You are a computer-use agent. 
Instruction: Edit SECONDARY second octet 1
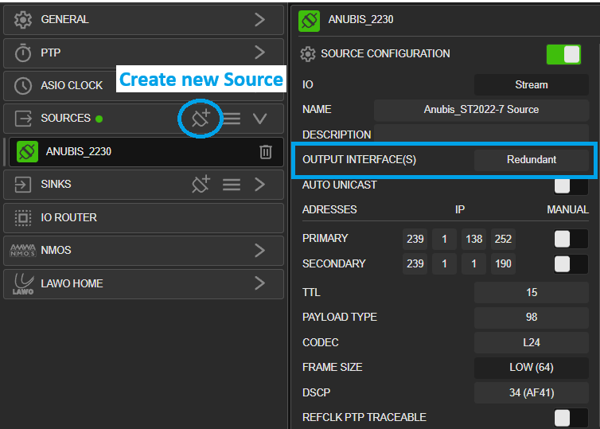point(444,264)
